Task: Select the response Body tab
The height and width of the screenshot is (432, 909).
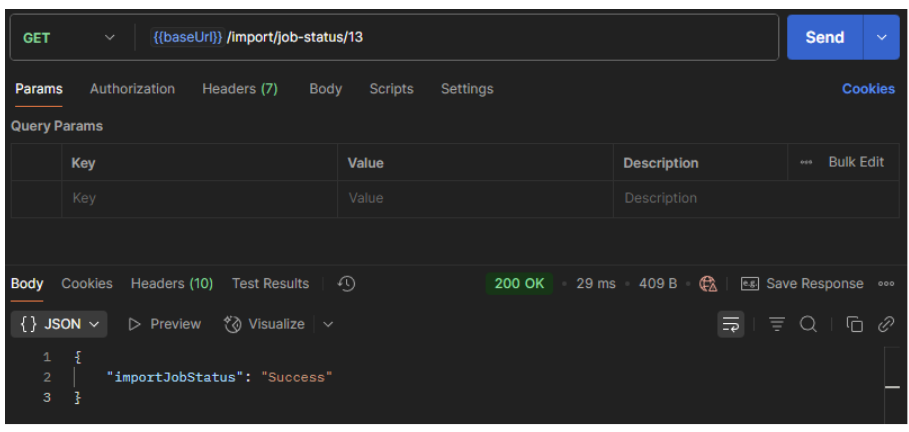Action: coord(27,284)
